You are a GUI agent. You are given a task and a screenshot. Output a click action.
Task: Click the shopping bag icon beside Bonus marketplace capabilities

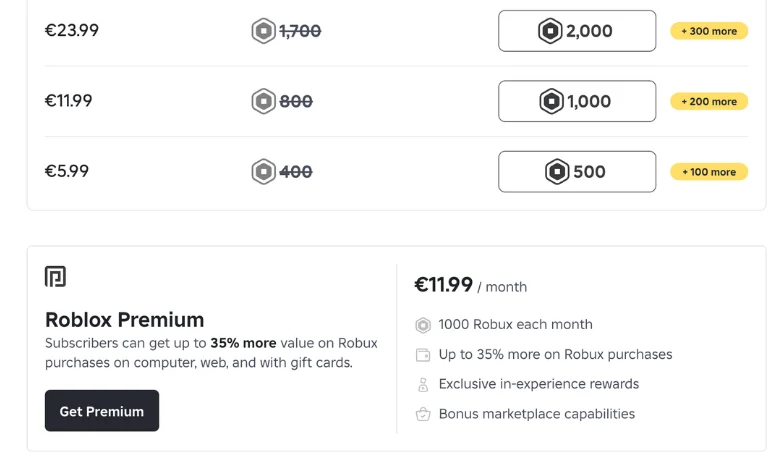tap(423, 414)
